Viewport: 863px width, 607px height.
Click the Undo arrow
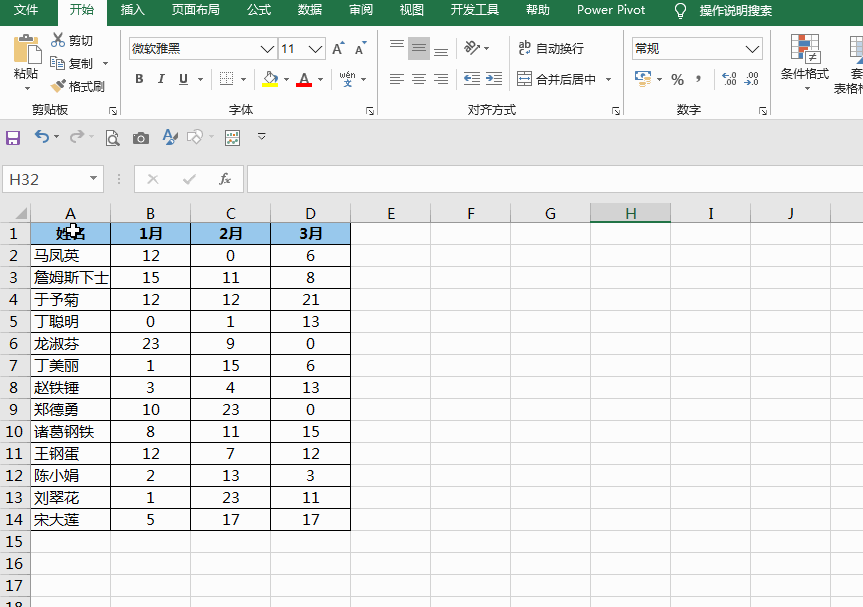click(x=42, y=136)
